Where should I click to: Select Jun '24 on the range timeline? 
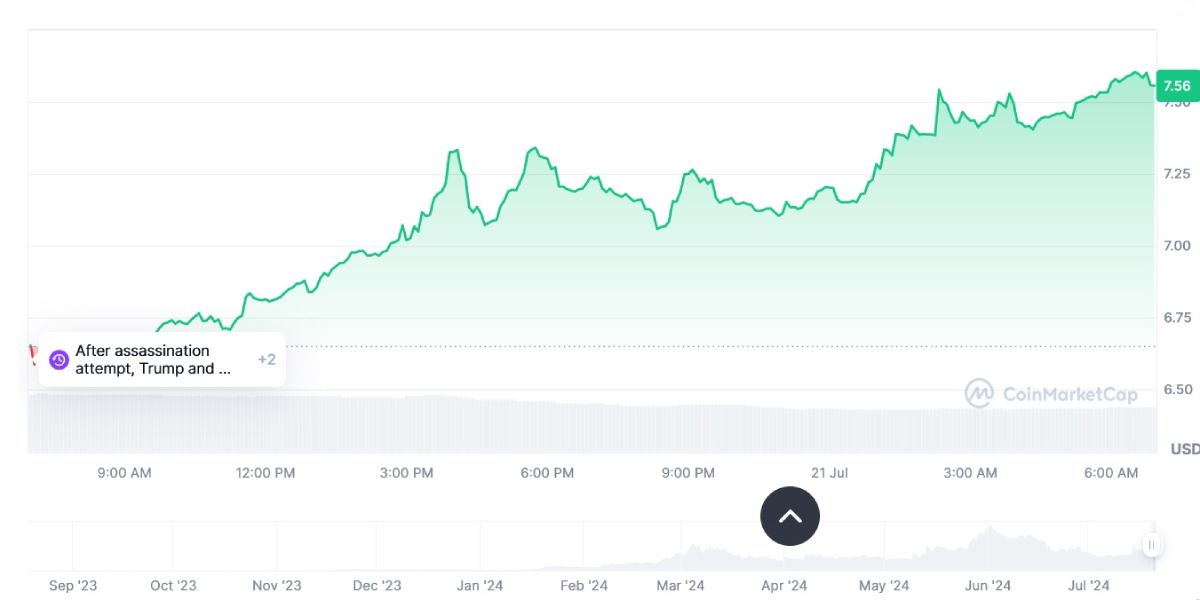tap(987, 586)
